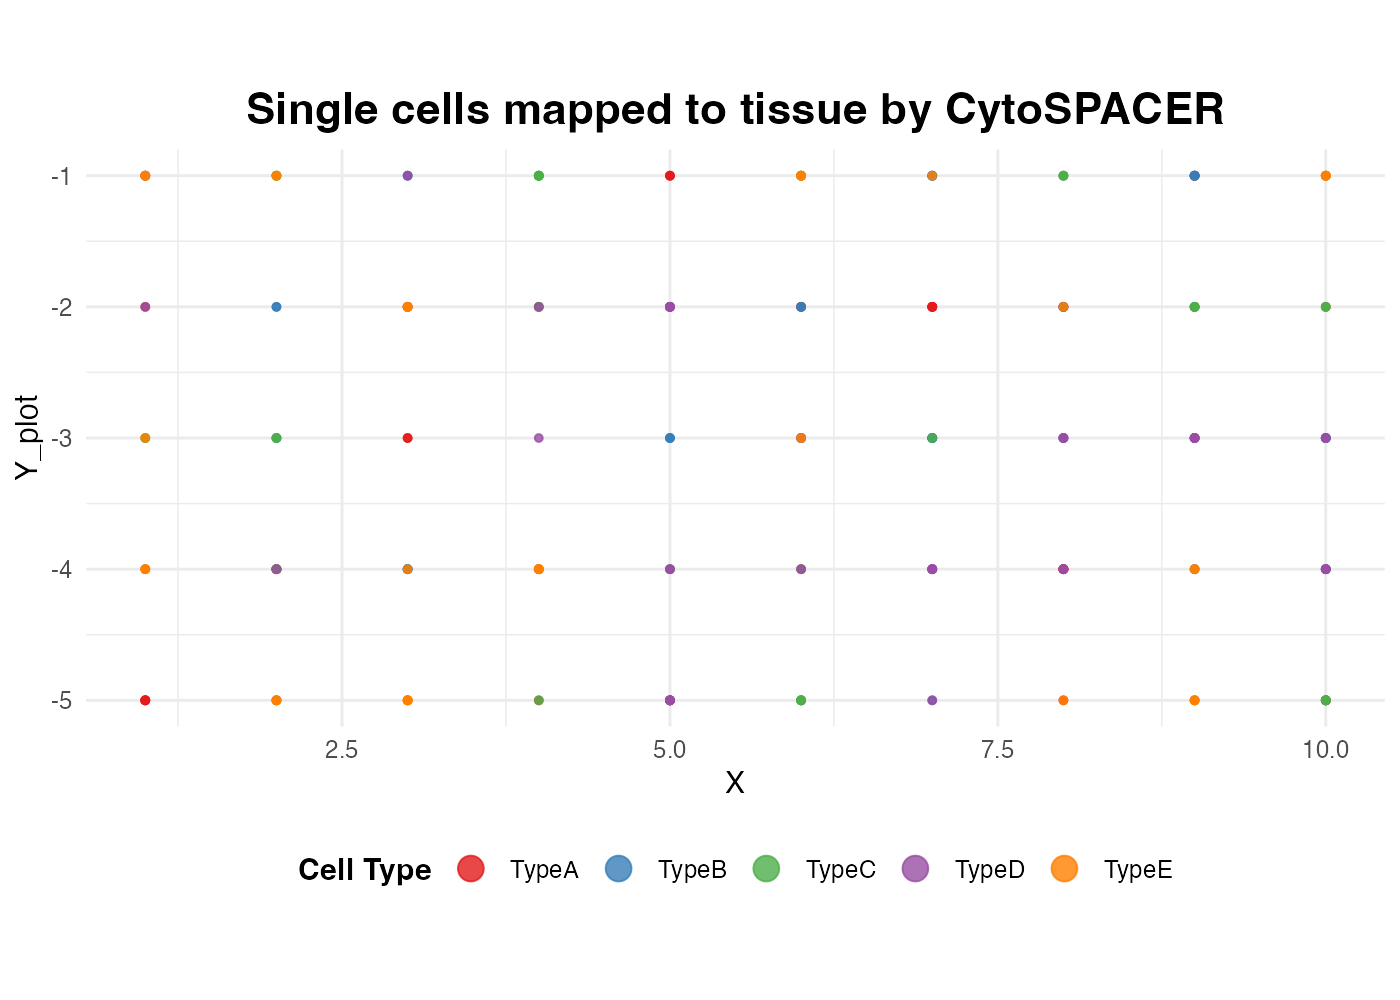Viewport: 1400px width, 1000px height.
Task: Click the Y_plot axis title
Action: (x=27, y=437)
